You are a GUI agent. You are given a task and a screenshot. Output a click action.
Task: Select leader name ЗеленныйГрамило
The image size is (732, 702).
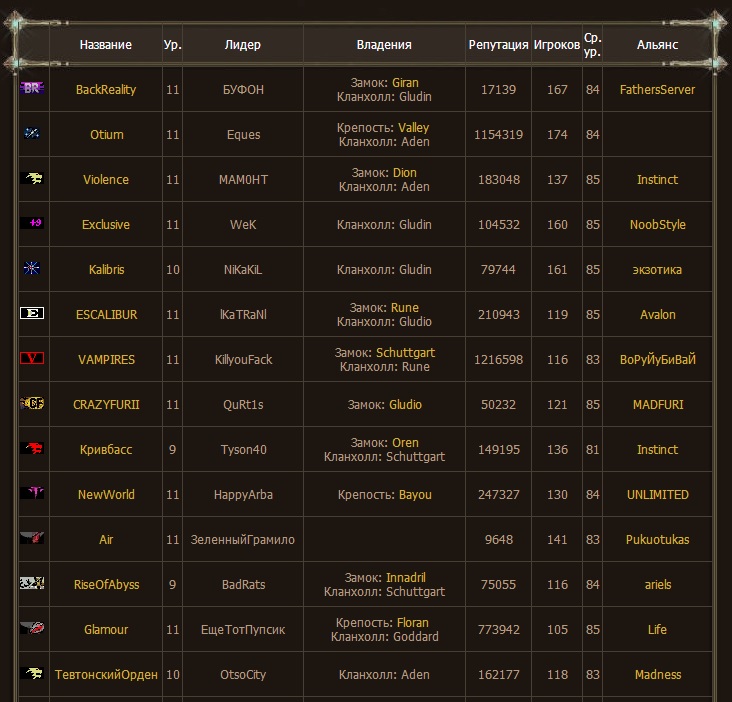tap(243, 540)
